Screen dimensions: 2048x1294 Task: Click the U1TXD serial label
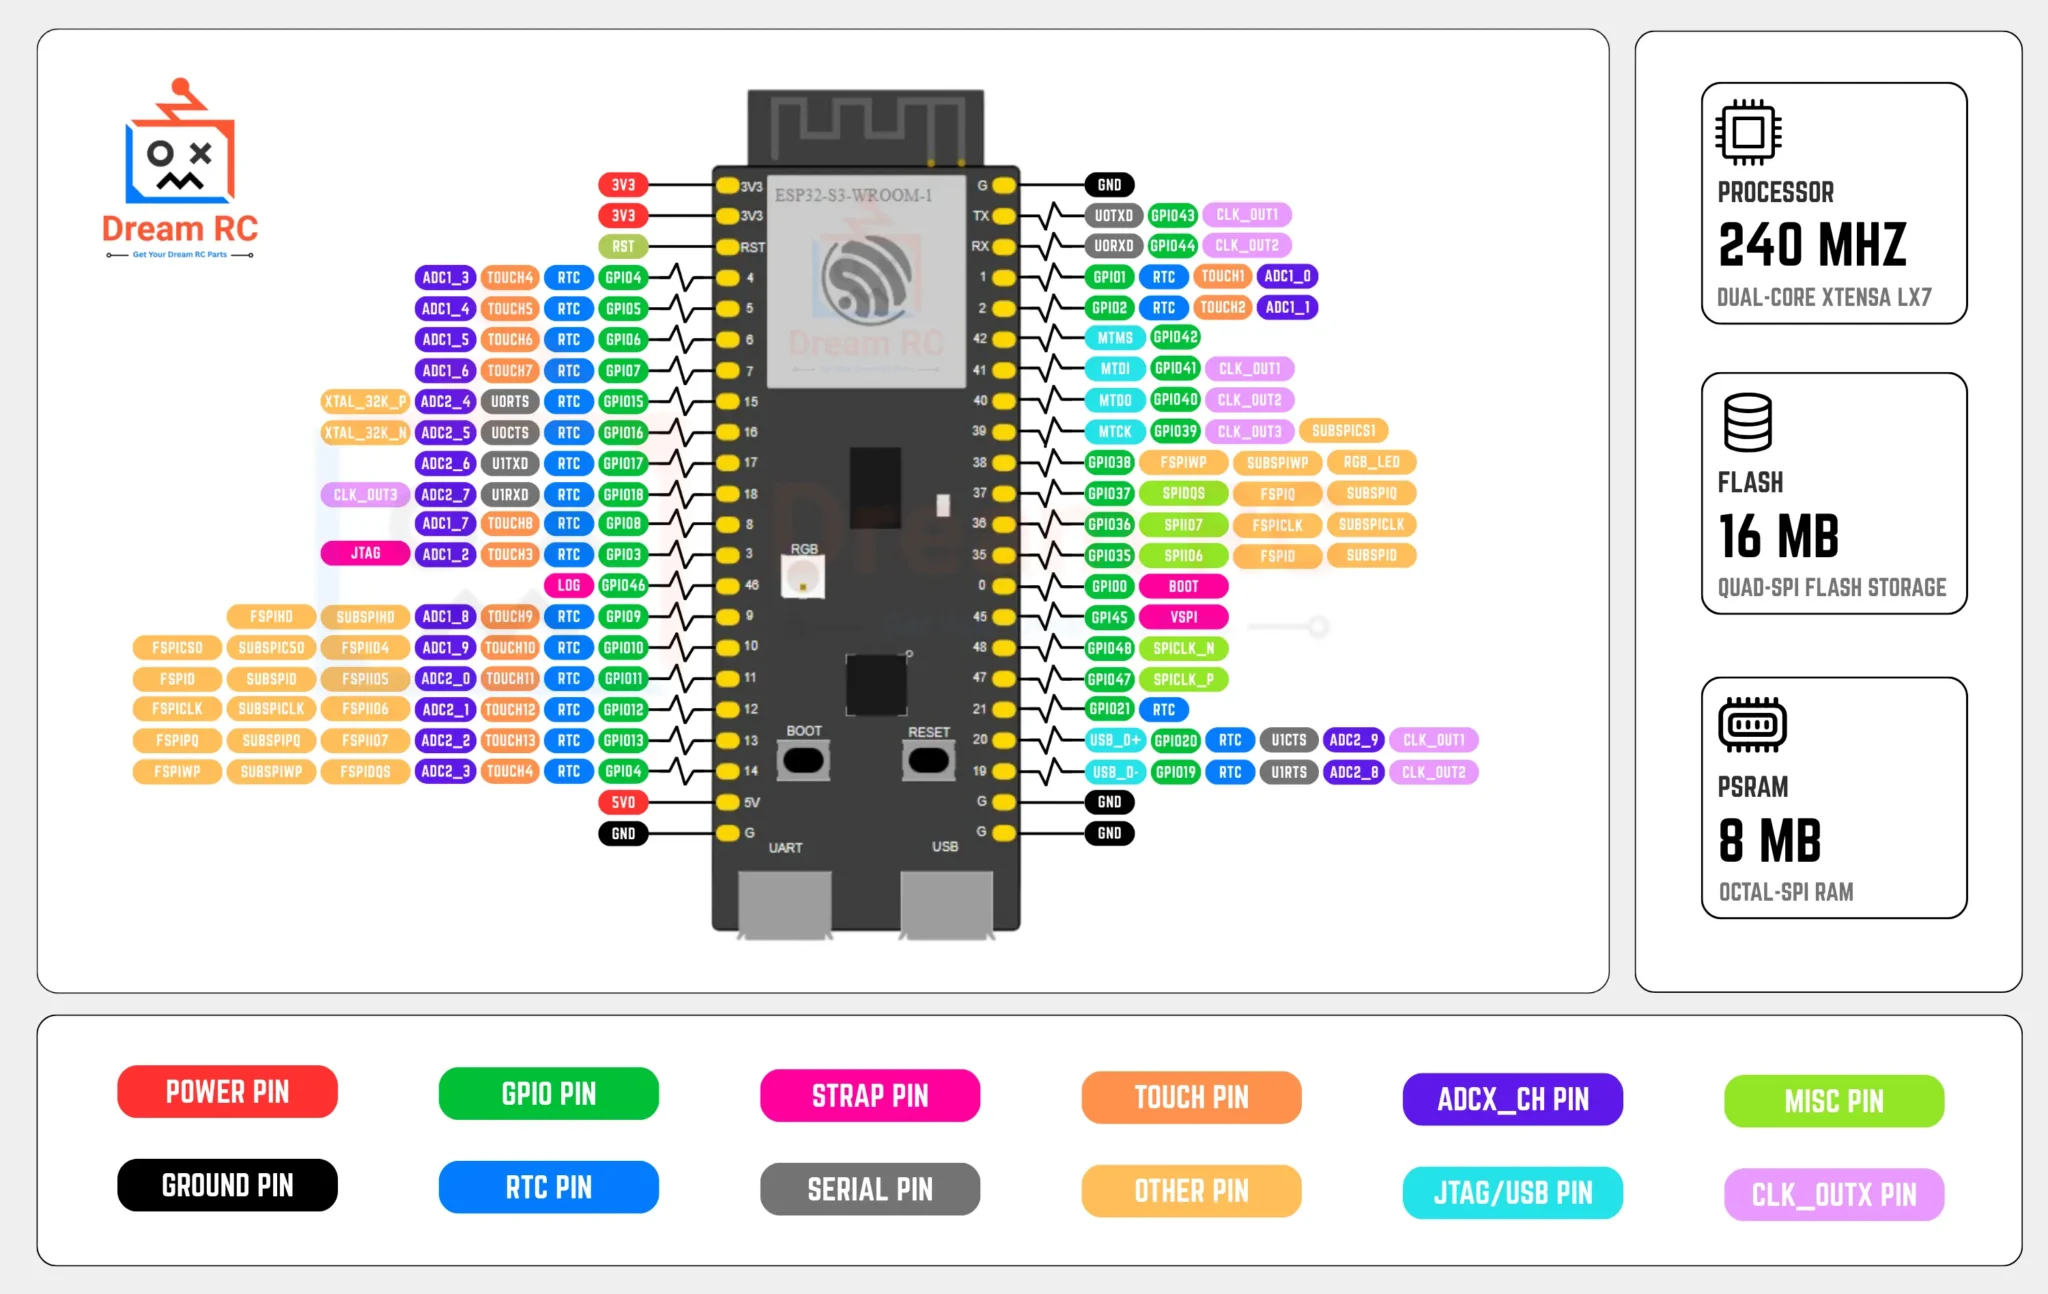pyautogui.click(x=510, y=463)
